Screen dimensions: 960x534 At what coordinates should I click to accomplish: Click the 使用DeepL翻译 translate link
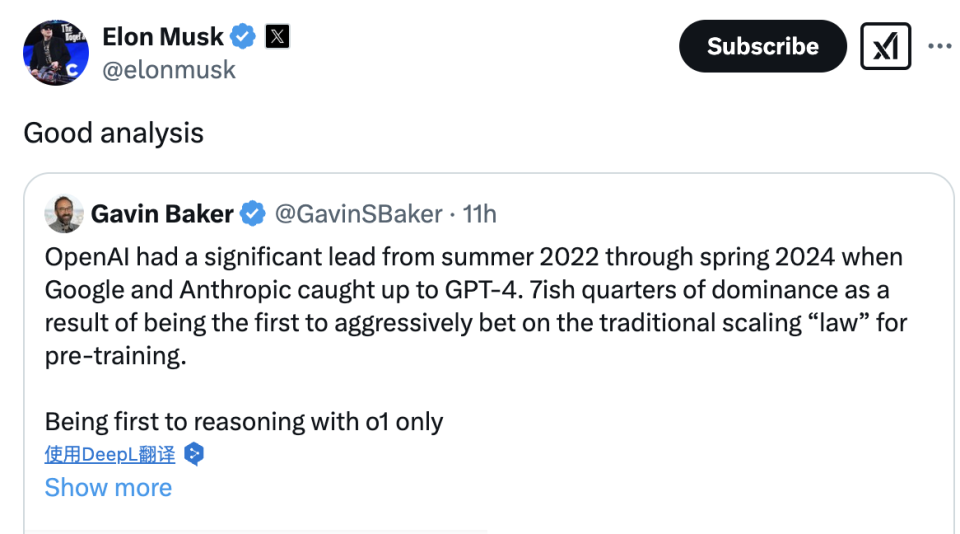coord(110,454)
